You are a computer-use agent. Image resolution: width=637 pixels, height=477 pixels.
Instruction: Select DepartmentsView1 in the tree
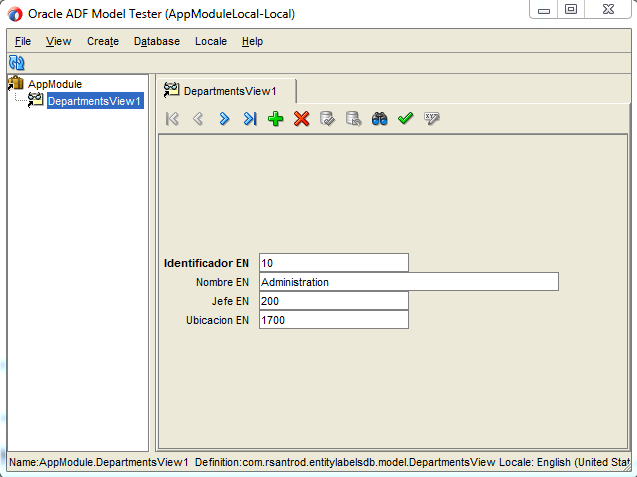(95, 101)
